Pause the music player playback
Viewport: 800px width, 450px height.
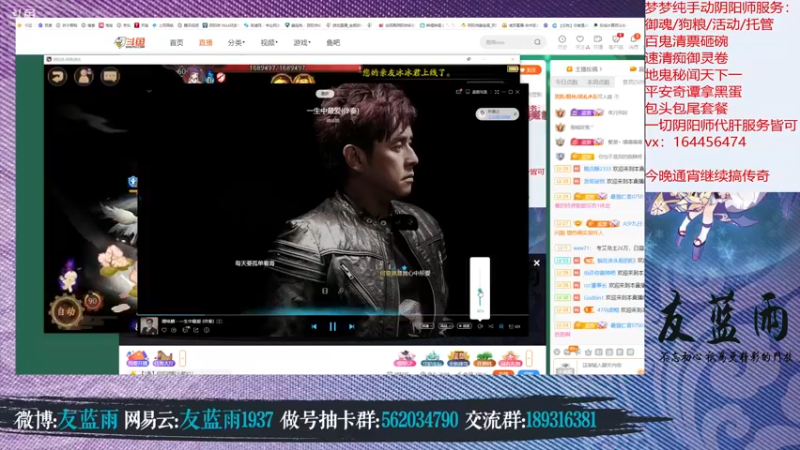click(x=333, y=327)
